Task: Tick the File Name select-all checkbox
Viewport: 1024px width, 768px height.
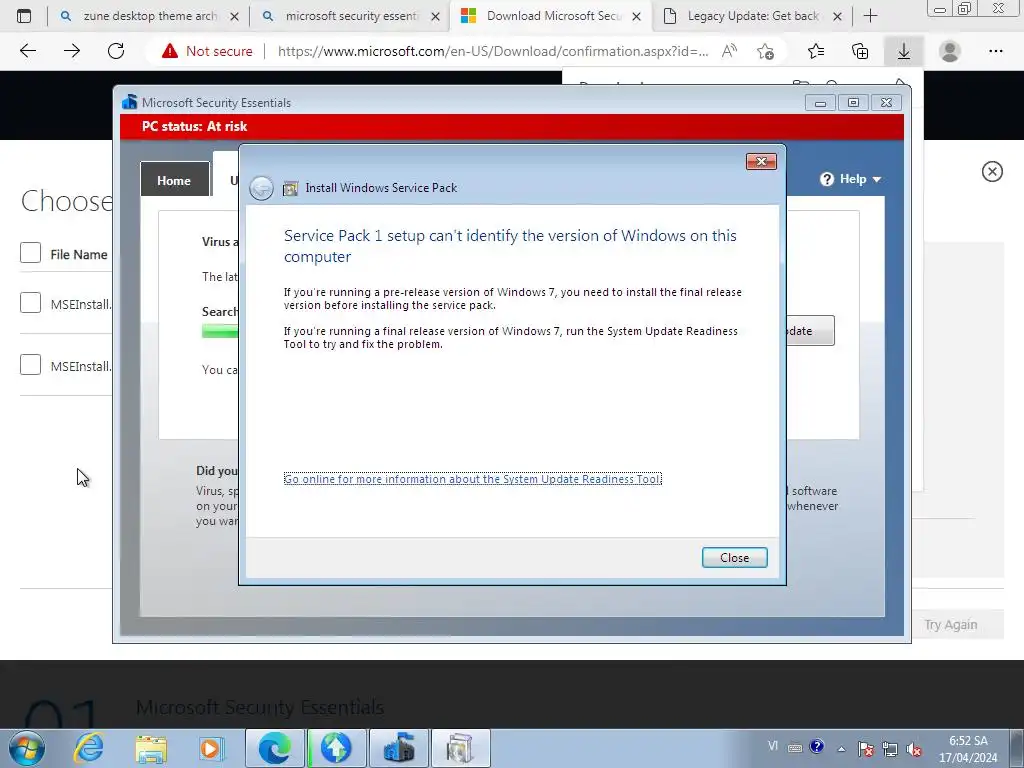Action: (30, 253)
